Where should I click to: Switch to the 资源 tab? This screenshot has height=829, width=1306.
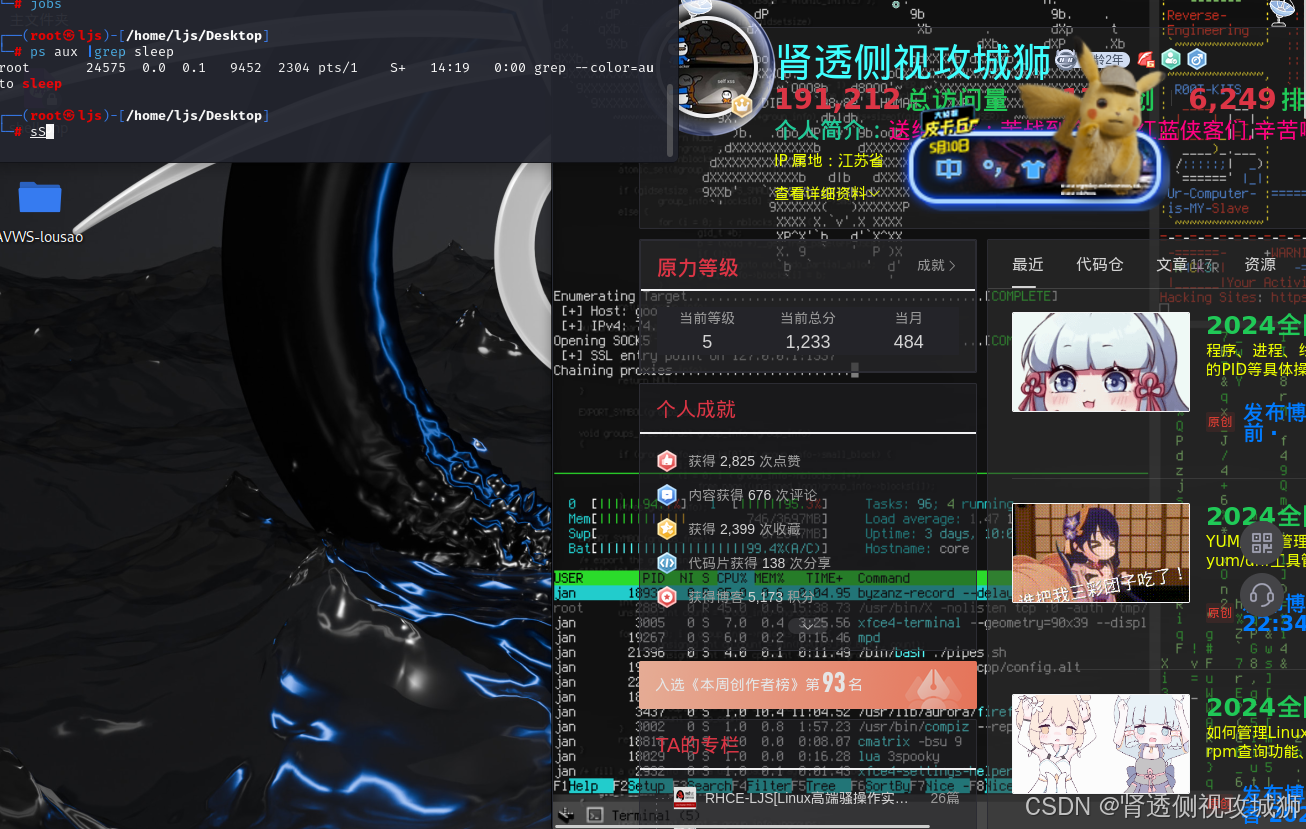[1260, 264]
